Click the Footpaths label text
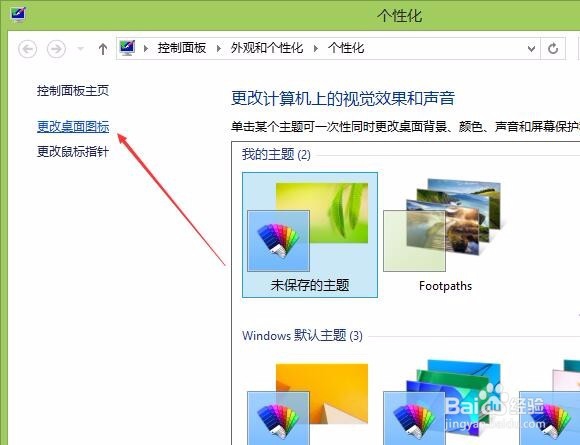 click(445, 286)
